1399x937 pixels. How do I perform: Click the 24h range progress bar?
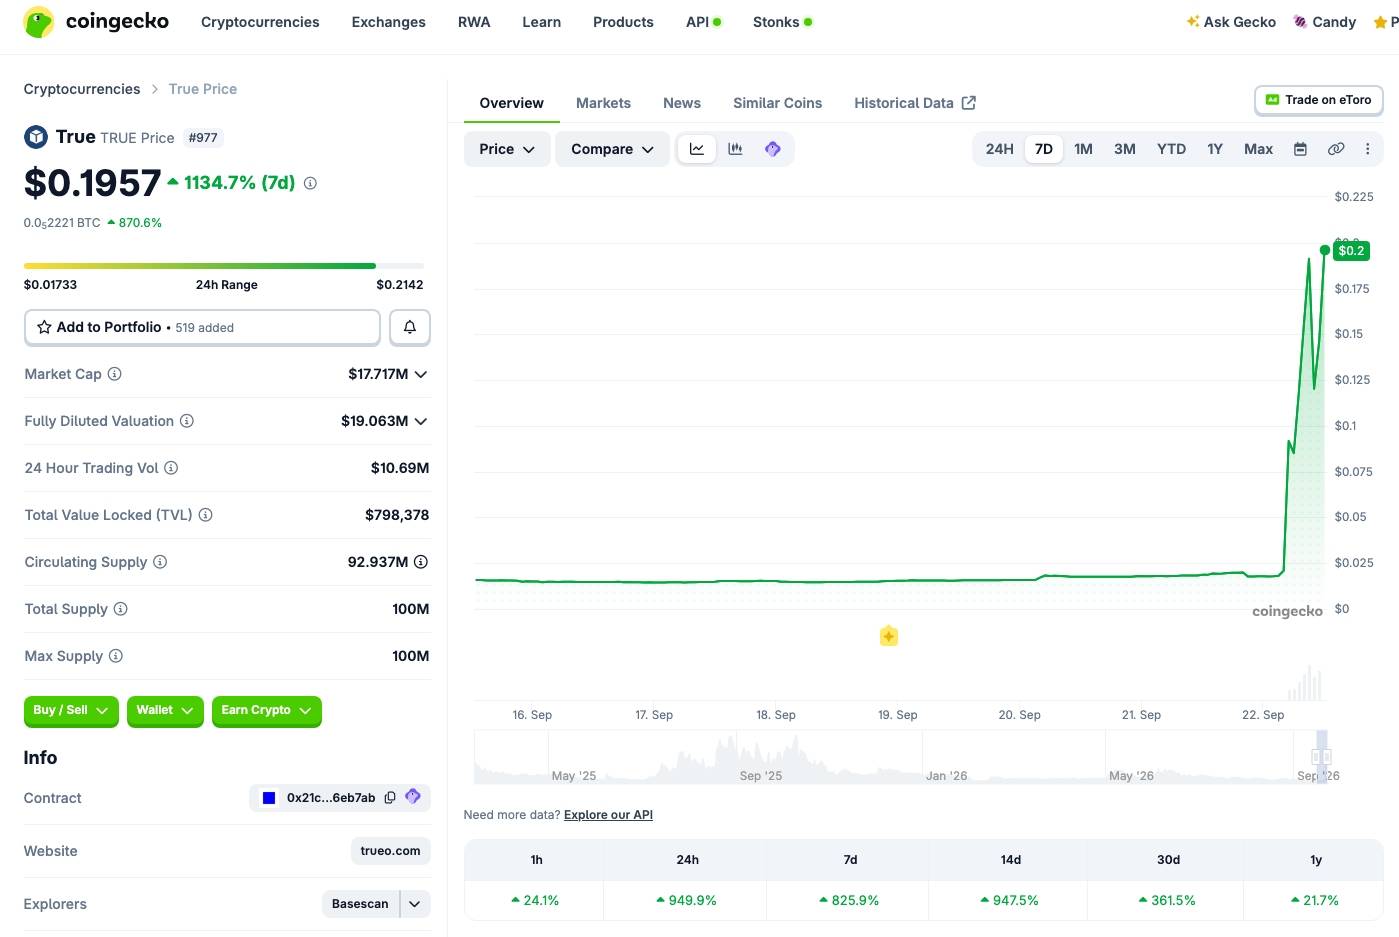224,266
